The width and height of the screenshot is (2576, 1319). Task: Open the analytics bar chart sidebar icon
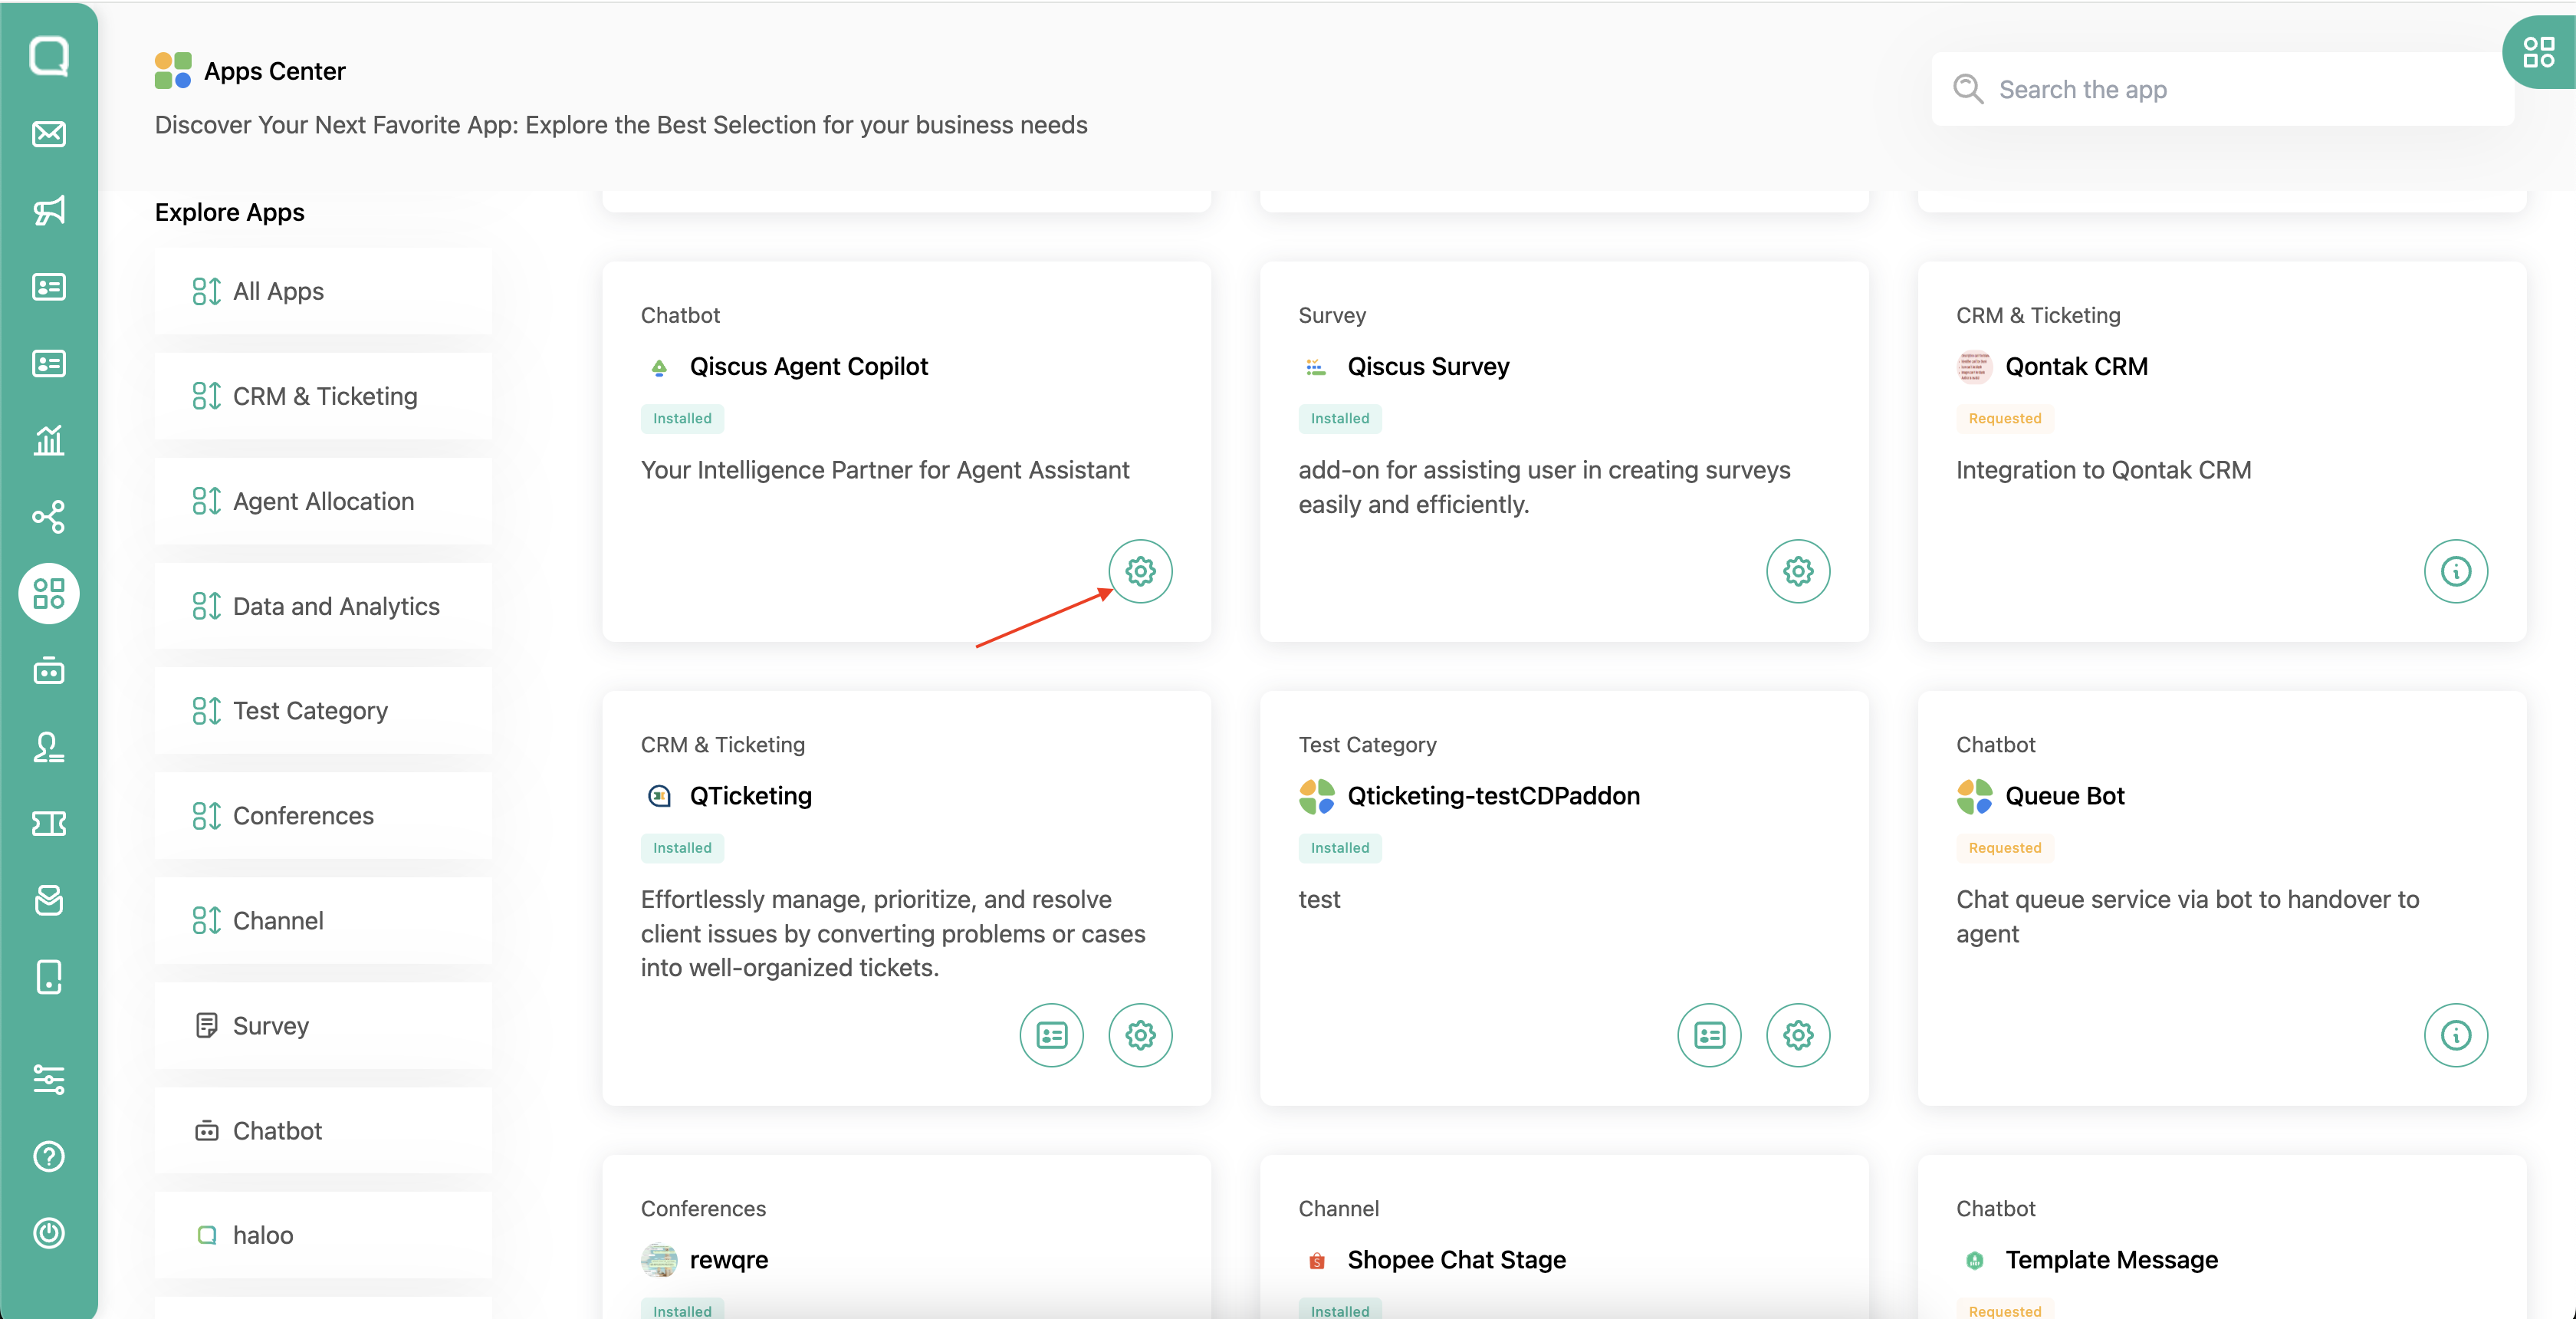point(49,440)
